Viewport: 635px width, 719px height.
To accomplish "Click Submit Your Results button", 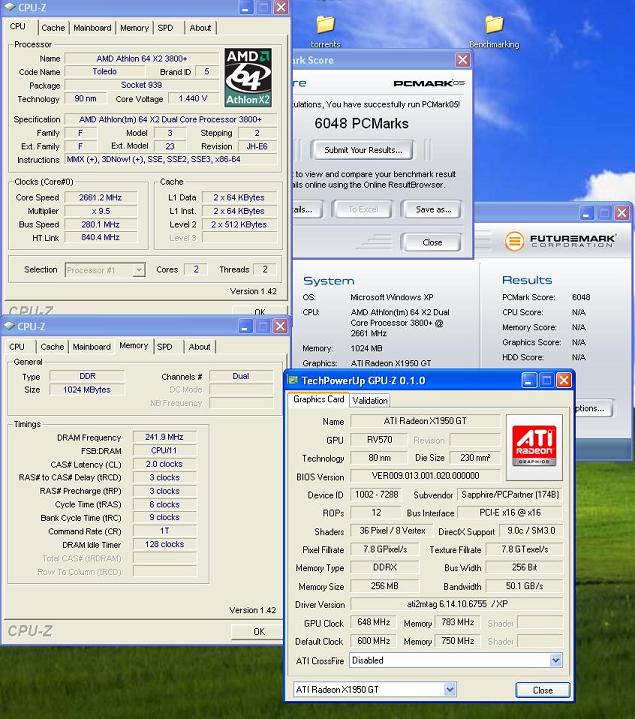I will point(363,150).
